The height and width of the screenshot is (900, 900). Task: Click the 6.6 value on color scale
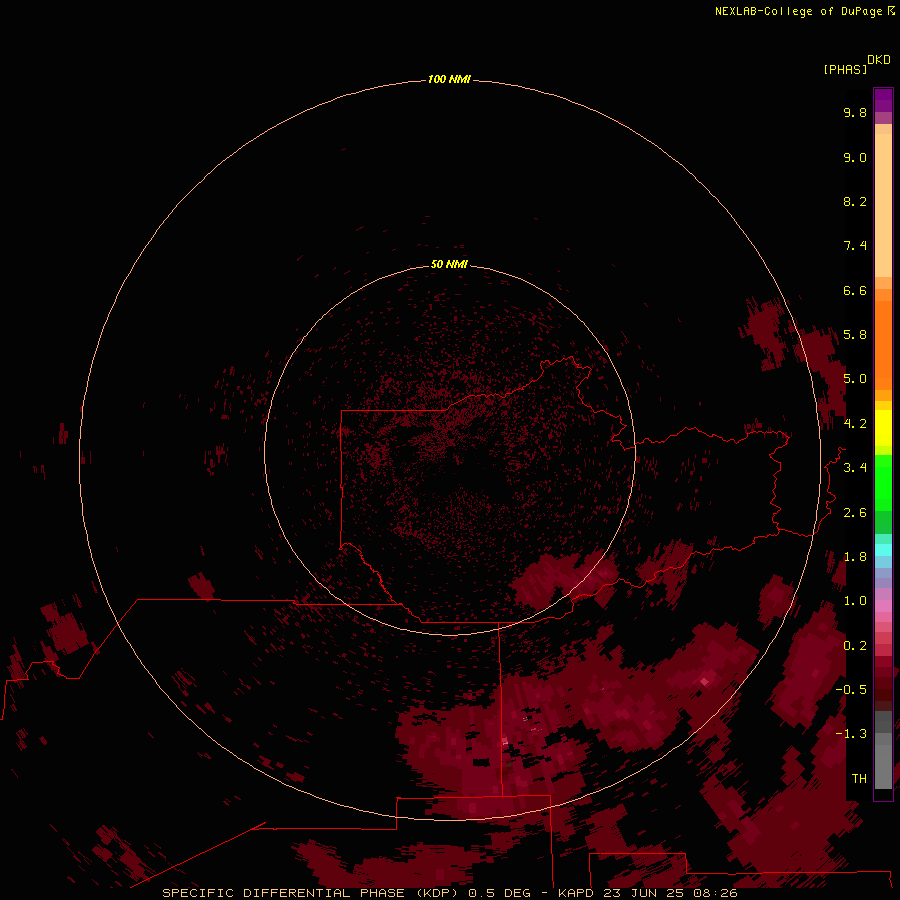tap(855, 290)
